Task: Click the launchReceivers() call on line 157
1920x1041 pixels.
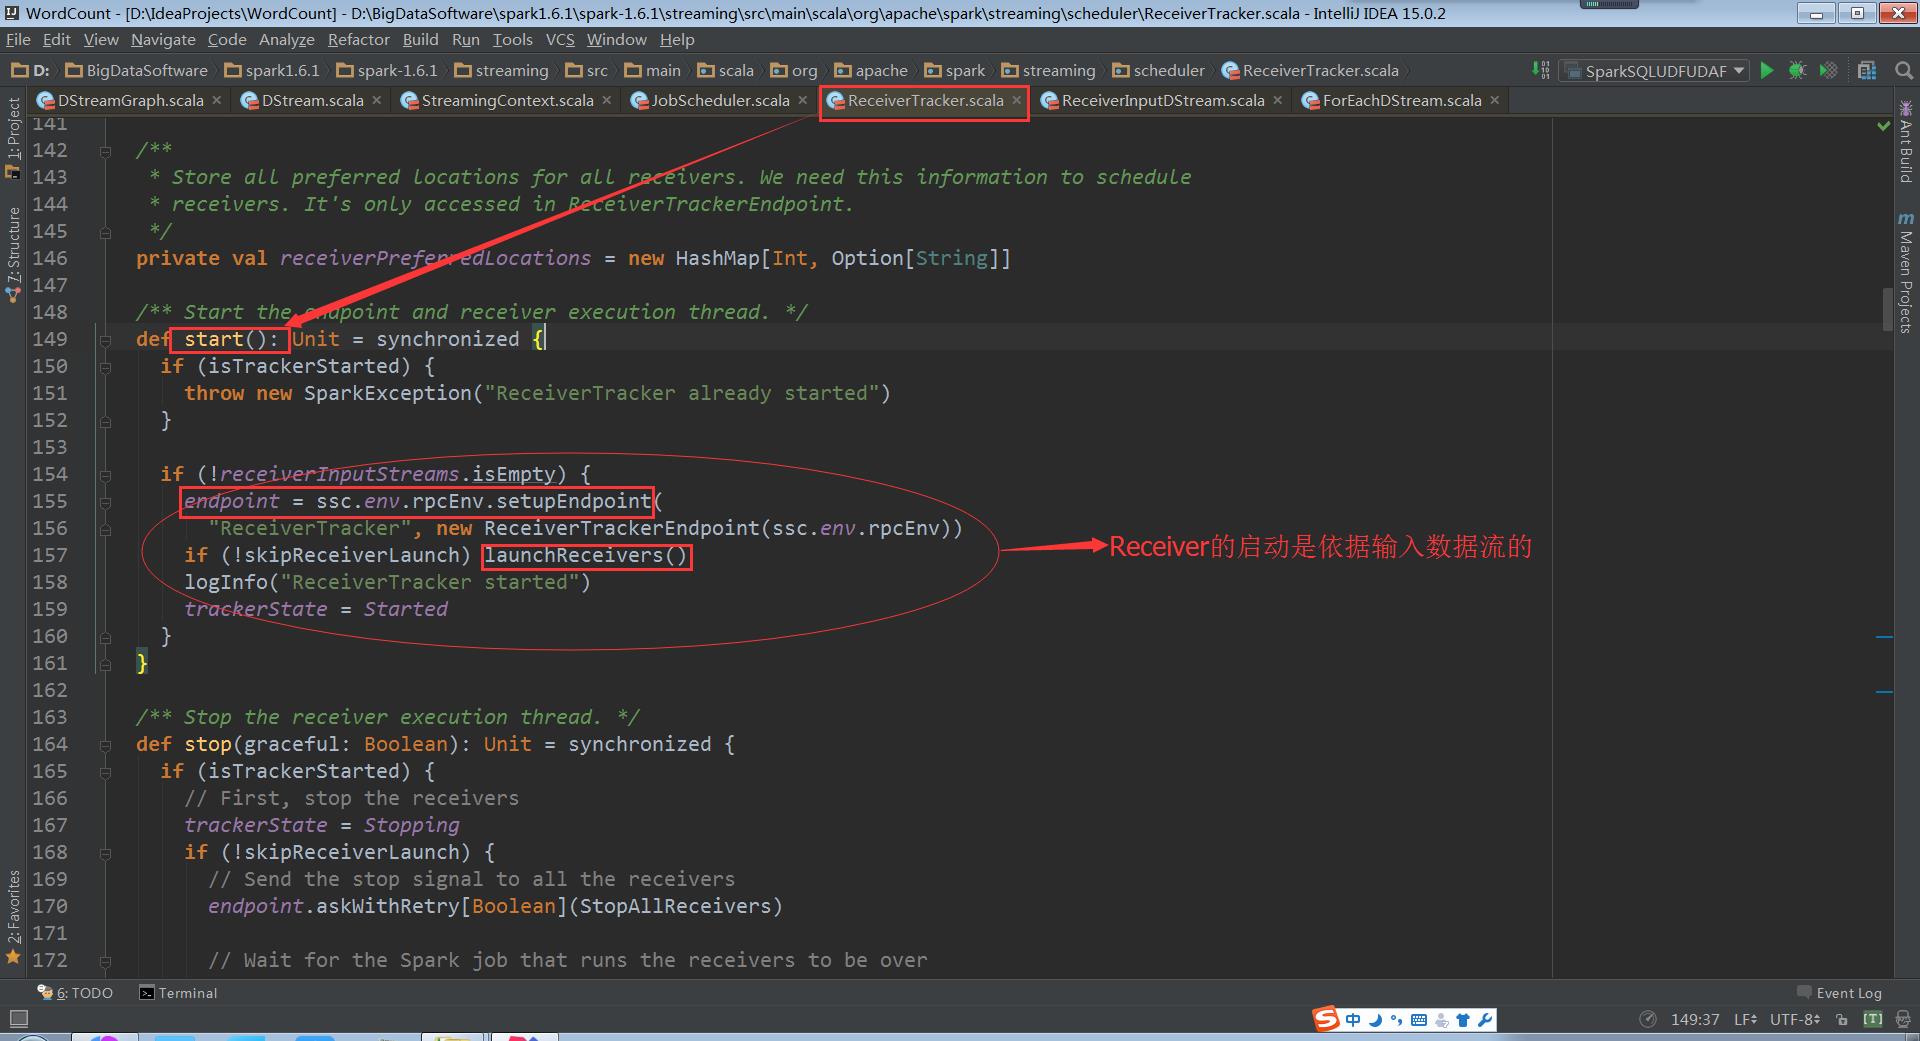Action: pyautogui.click(x=586, y=555)
